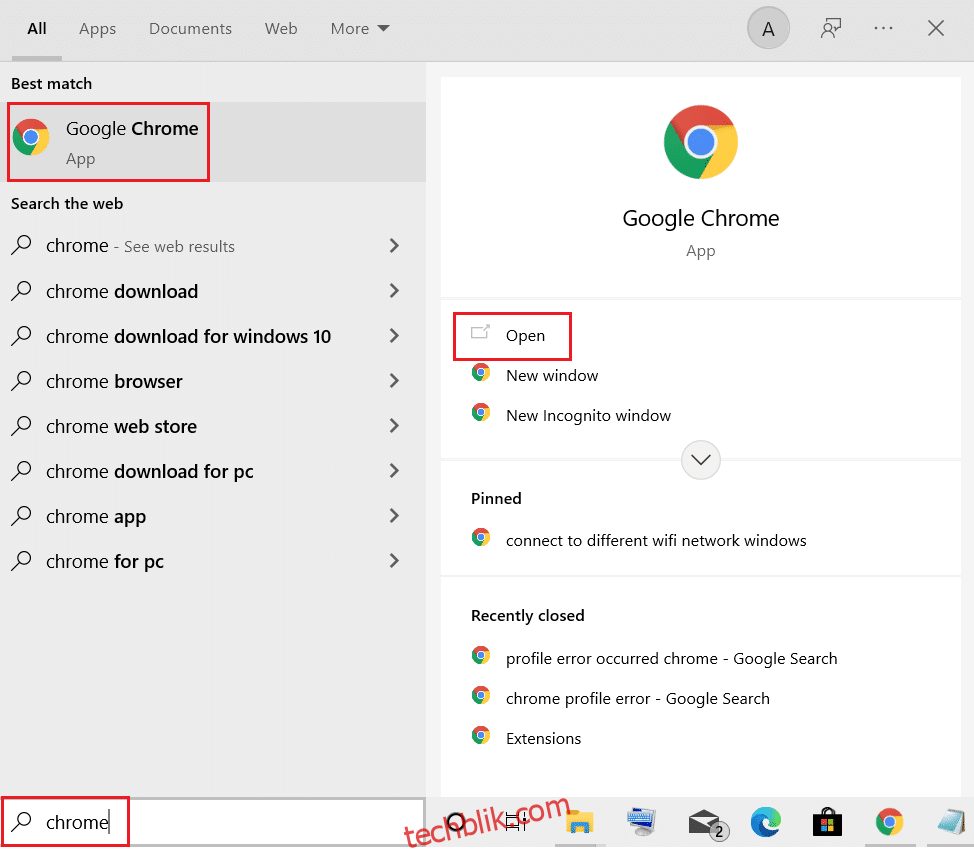Viewport: 974px width, 849px height.
Task: Reopen 'profile error occurred chrome - Google Search'
Action: click(671, 658)
